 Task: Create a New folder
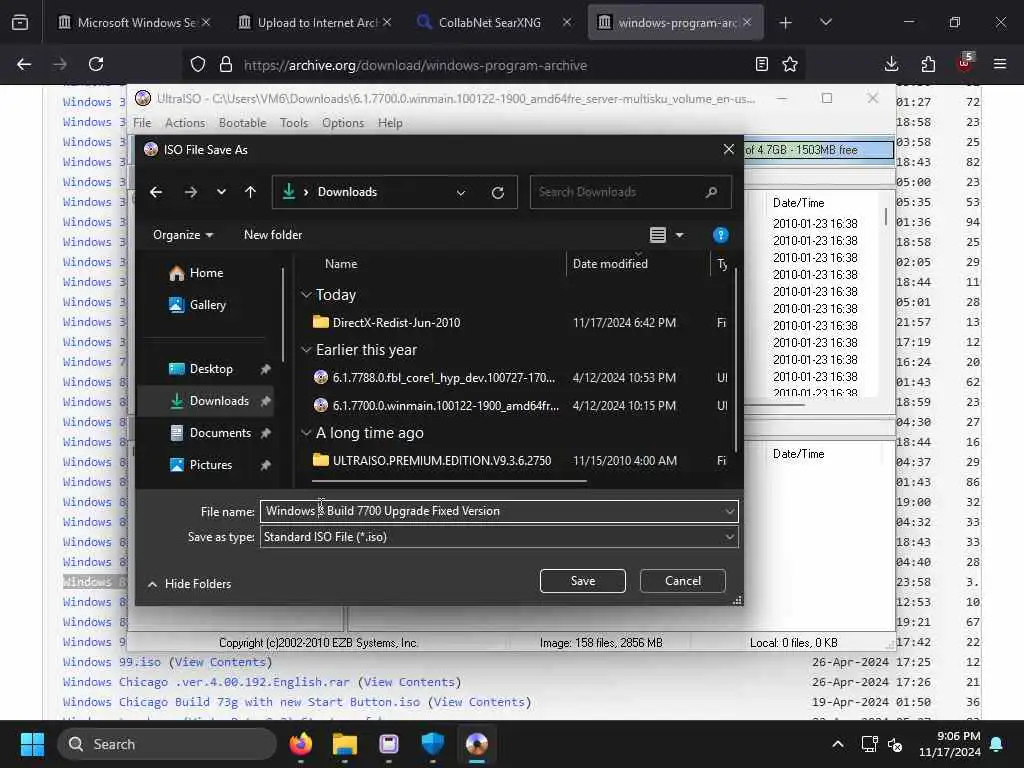(x=273, y=235)
